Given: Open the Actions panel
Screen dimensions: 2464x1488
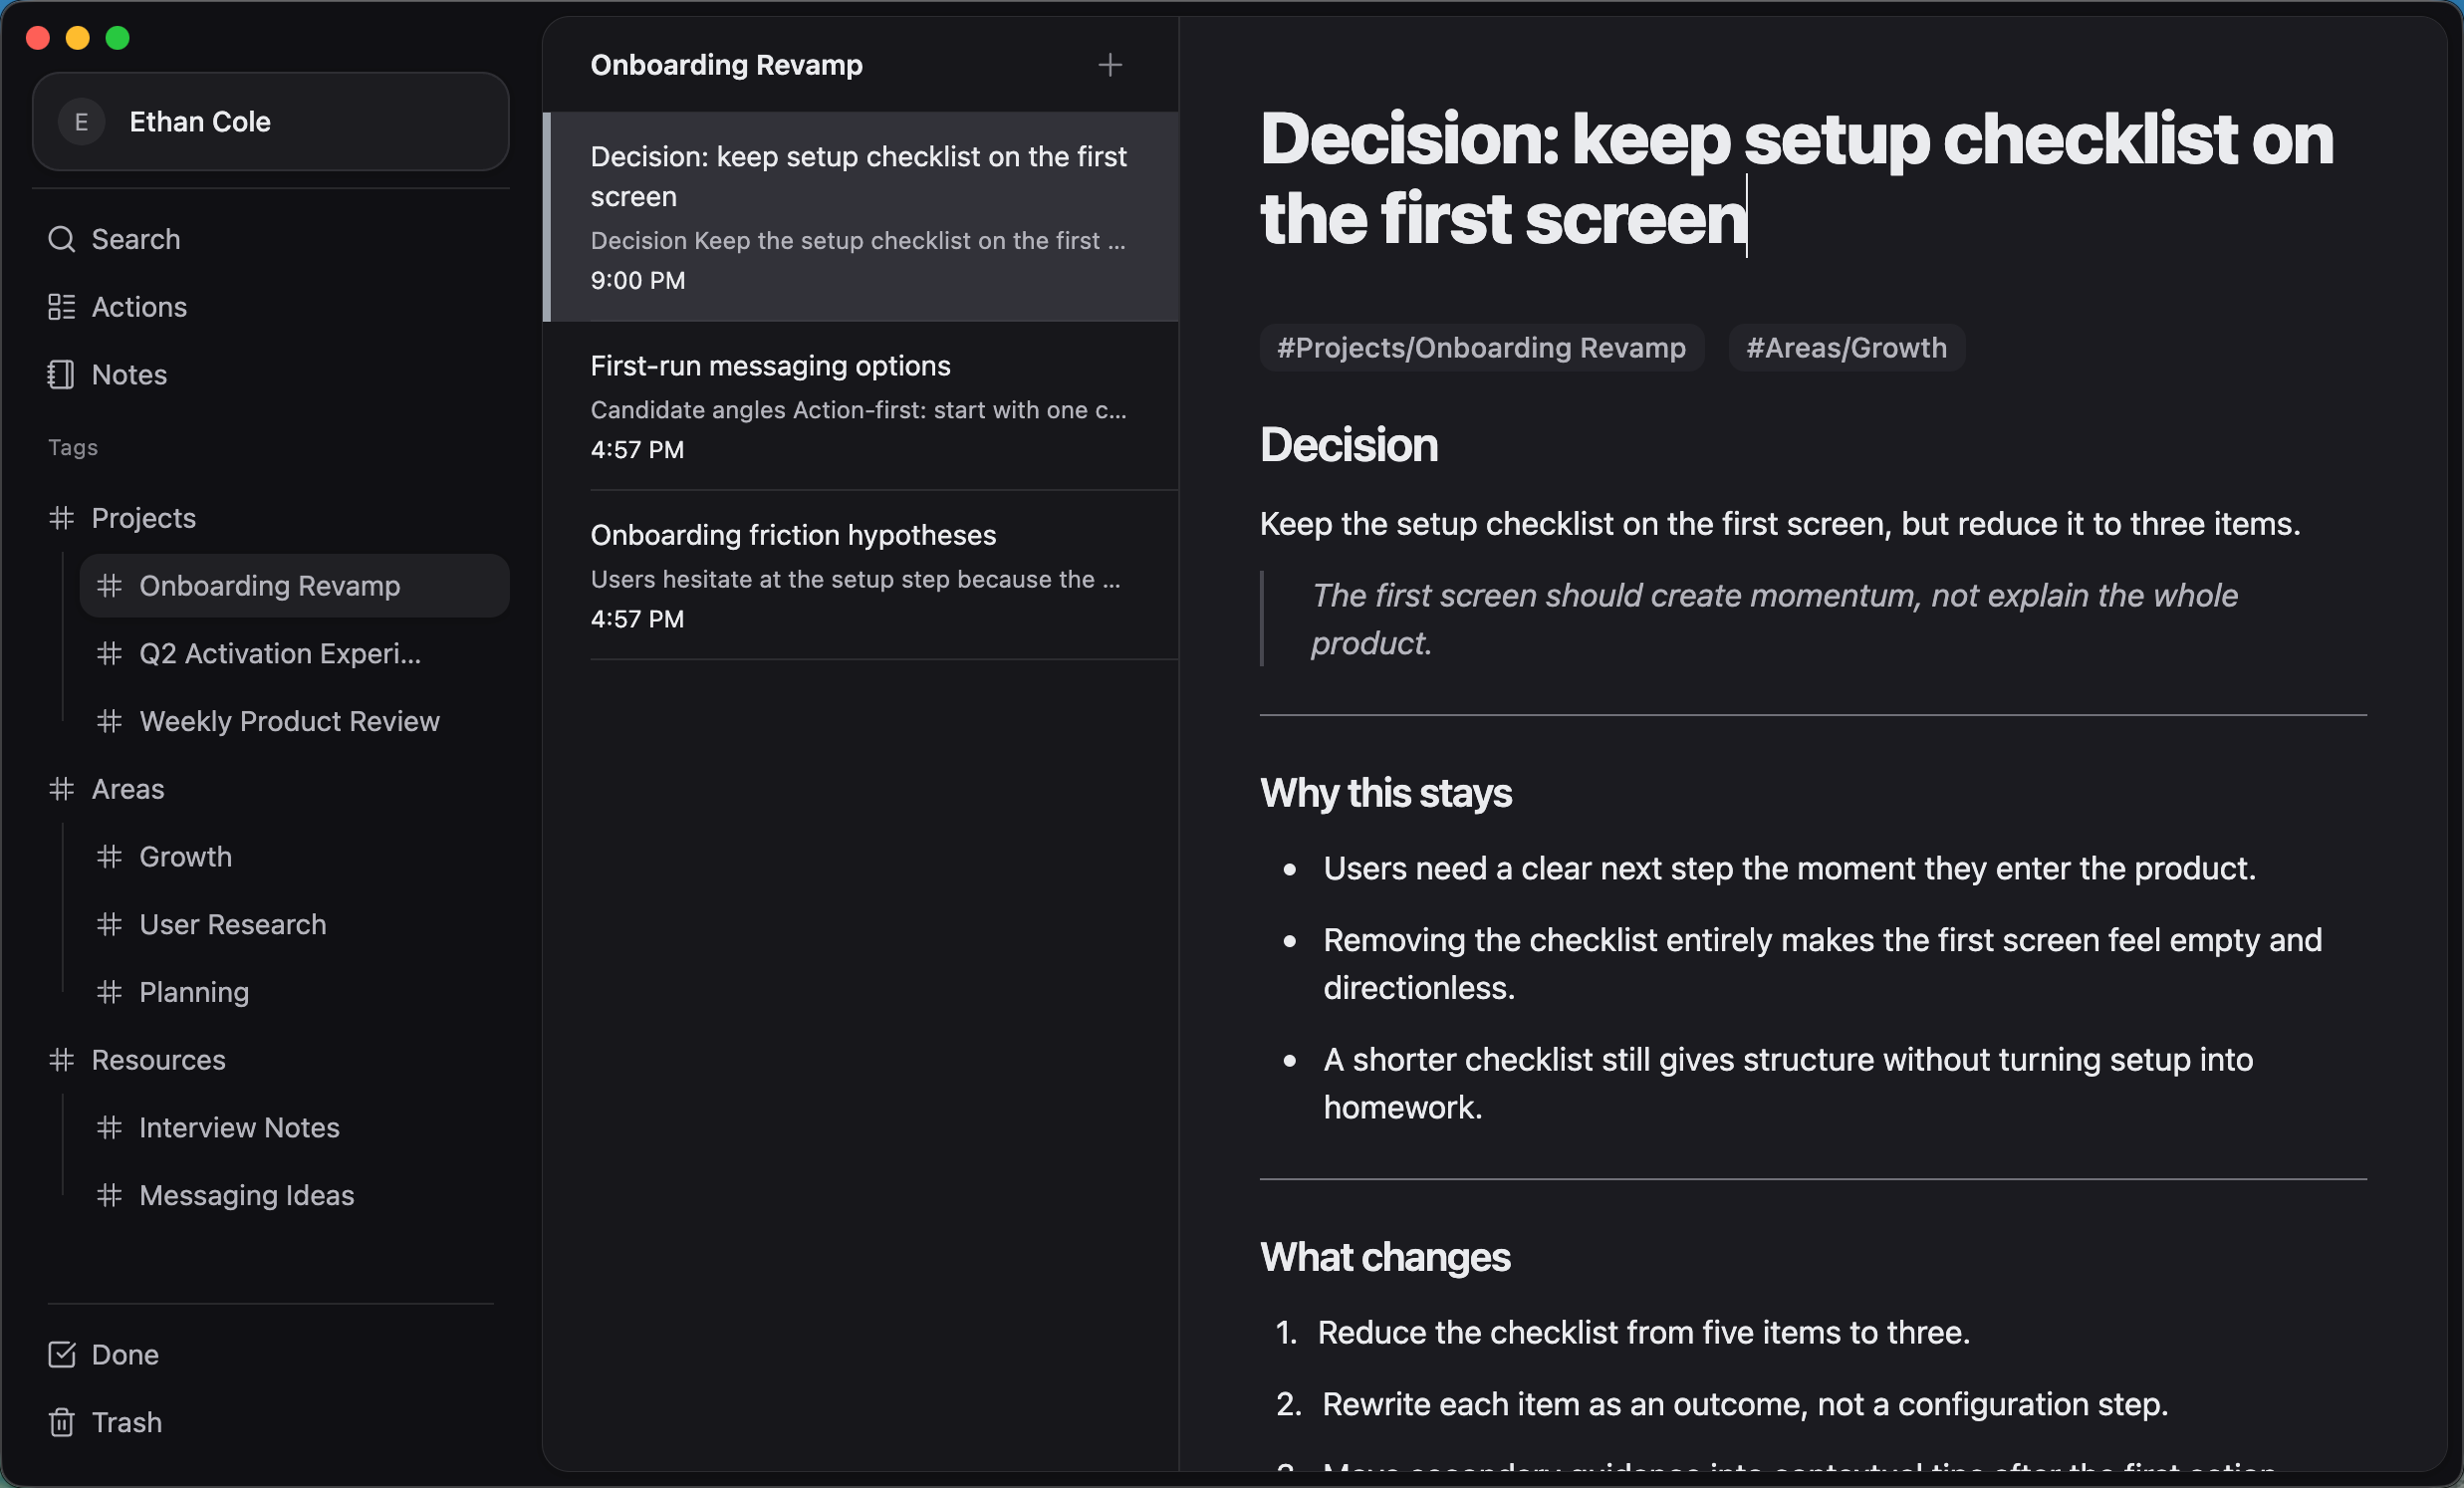Looking at the screenshot, I should point(139,307).
